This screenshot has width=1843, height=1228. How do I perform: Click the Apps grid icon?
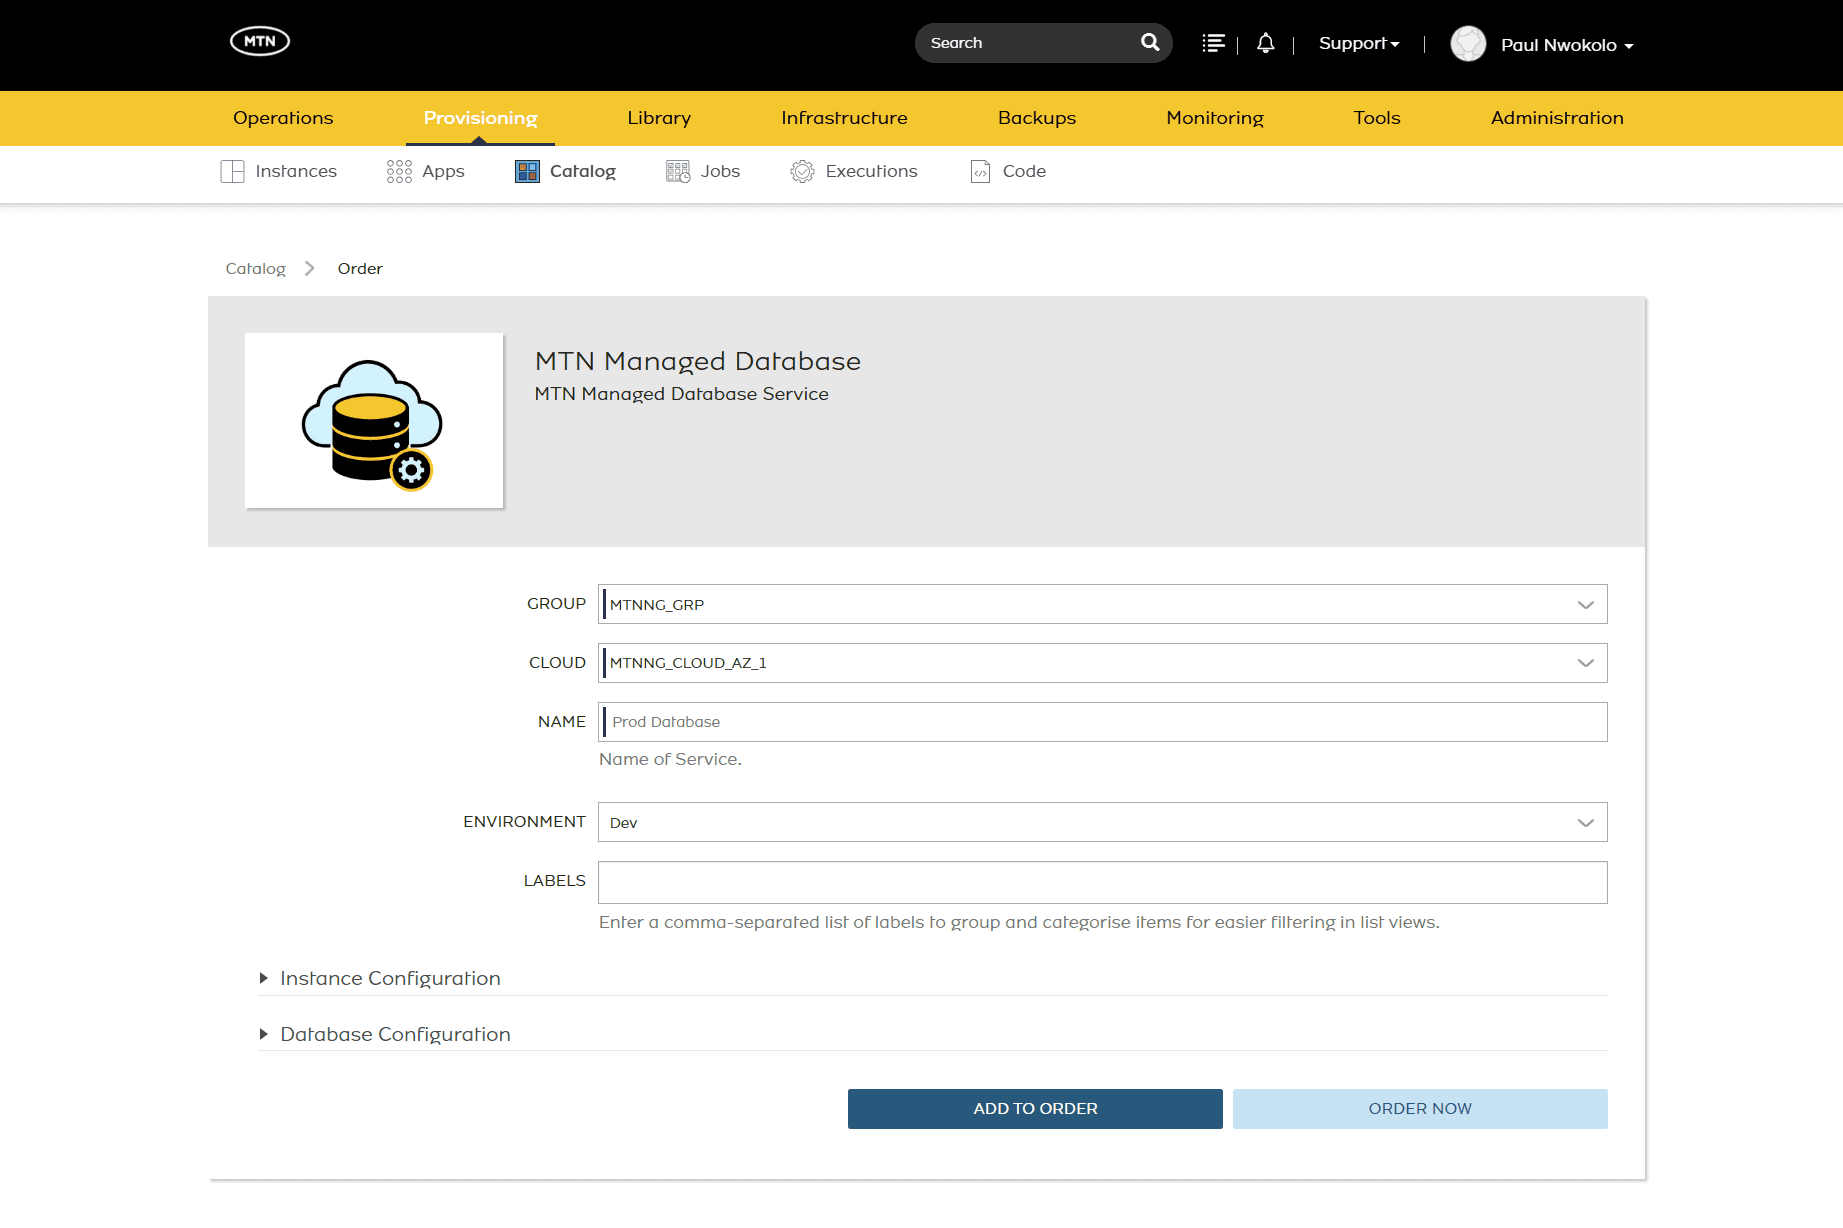coord(399,171)
